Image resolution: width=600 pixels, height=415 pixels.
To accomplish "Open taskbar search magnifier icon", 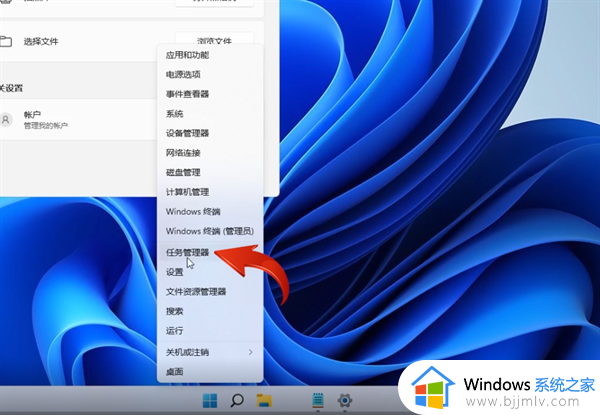I will tap(237, 400).
